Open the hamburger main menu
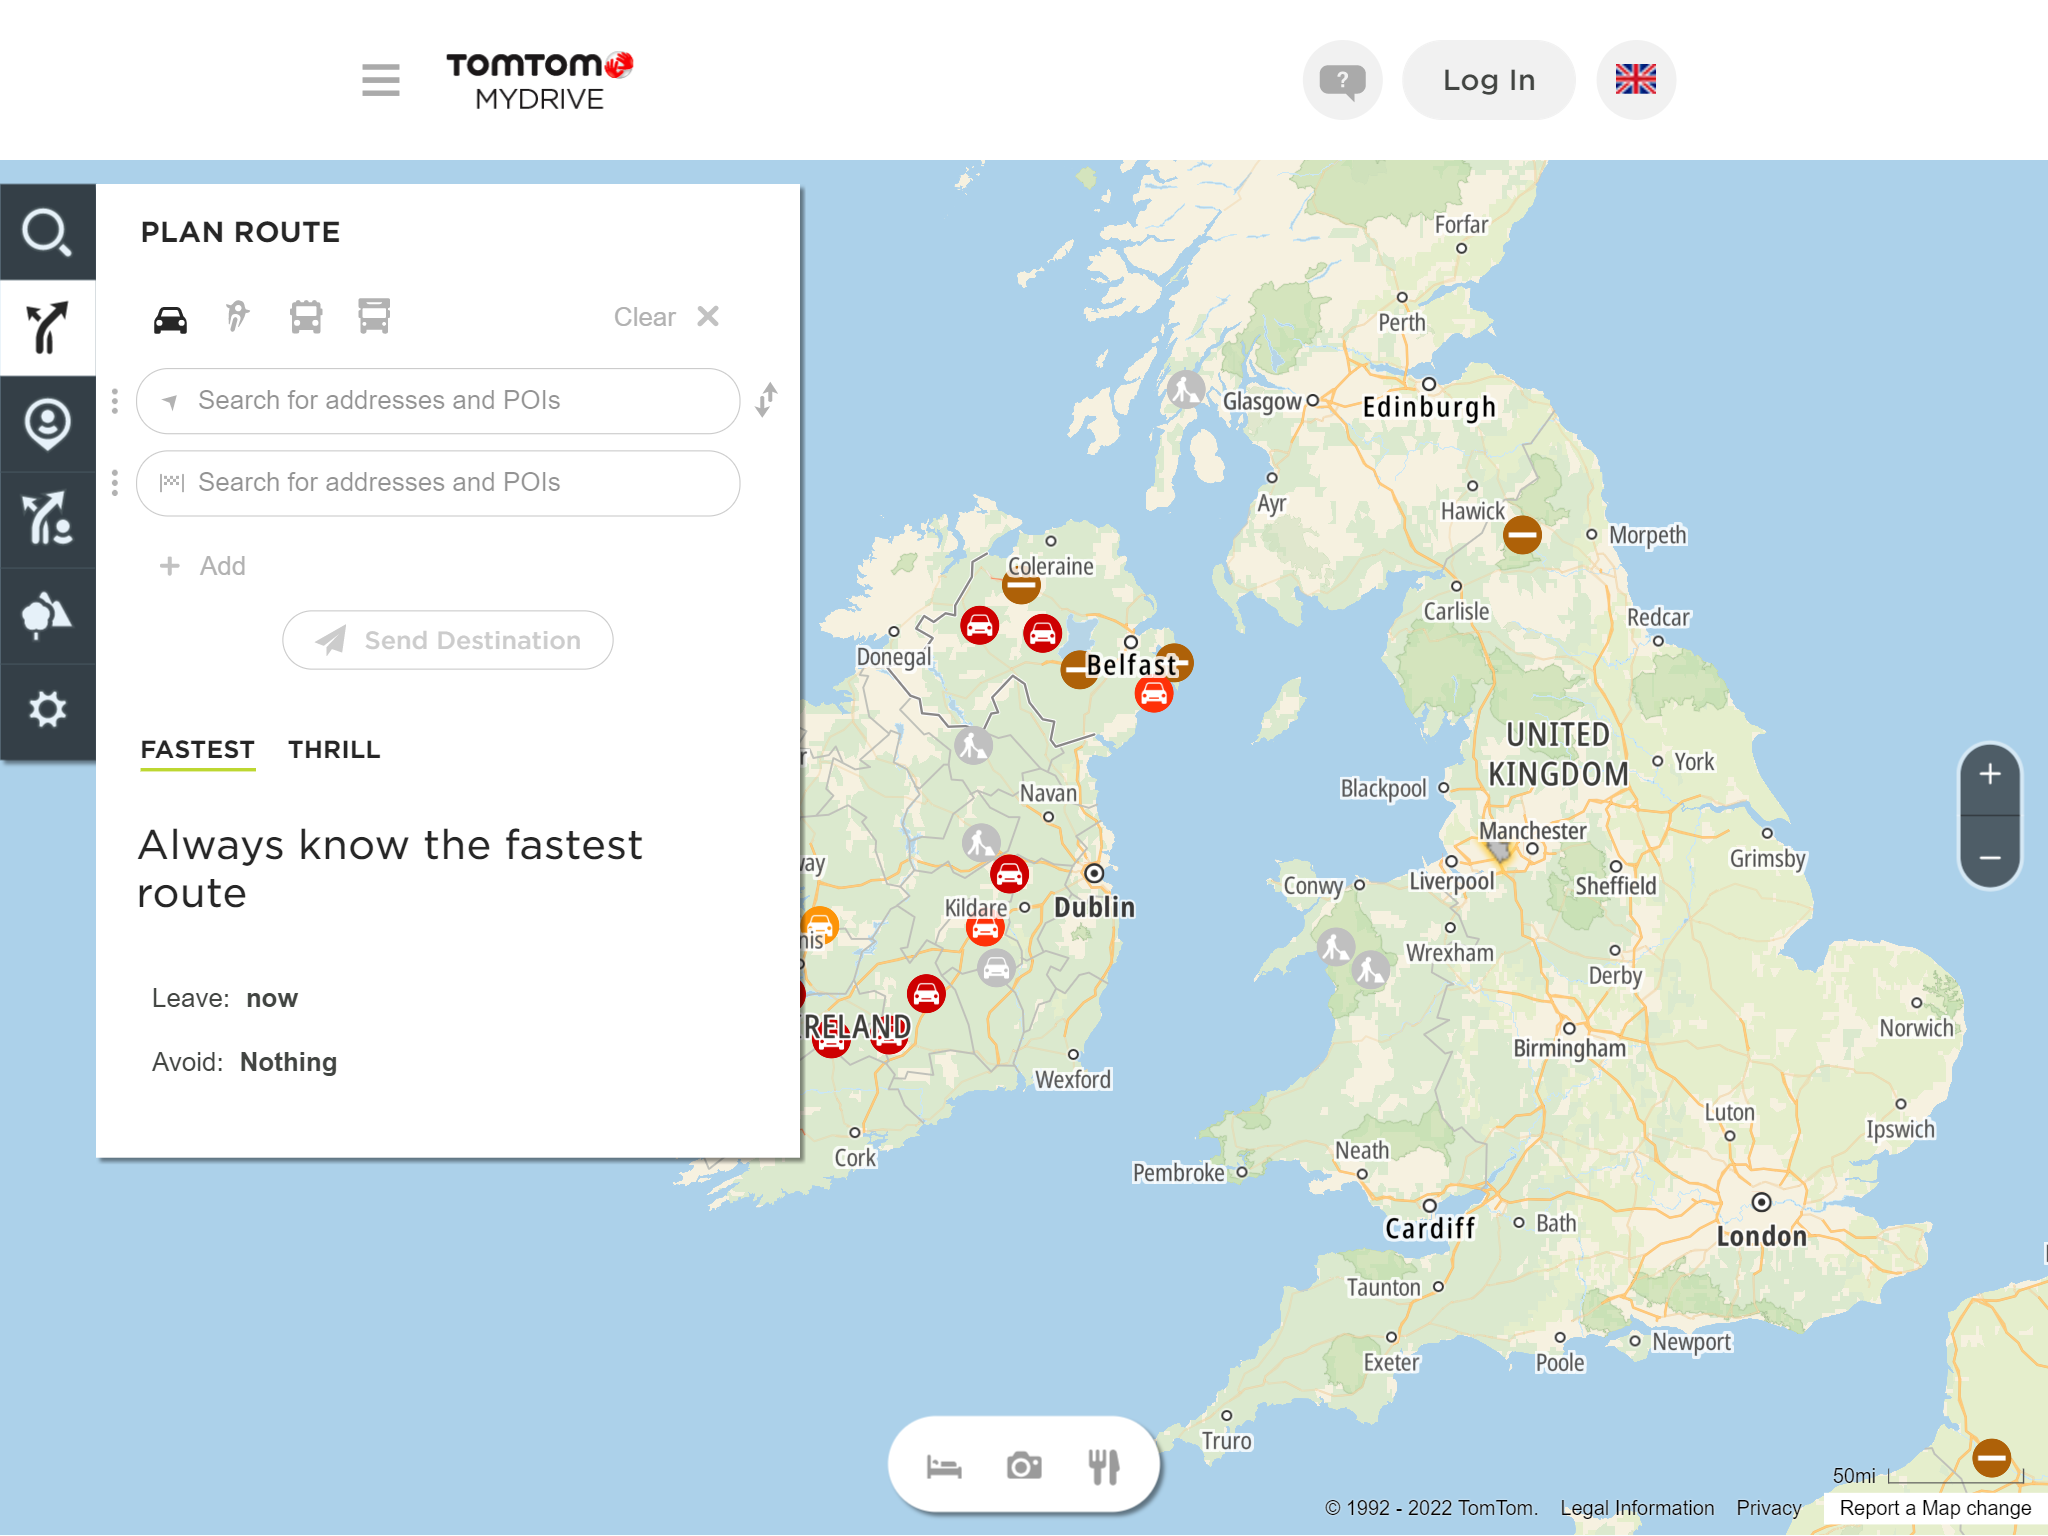Screen dimensions: 2048x1536 (380, 80)
